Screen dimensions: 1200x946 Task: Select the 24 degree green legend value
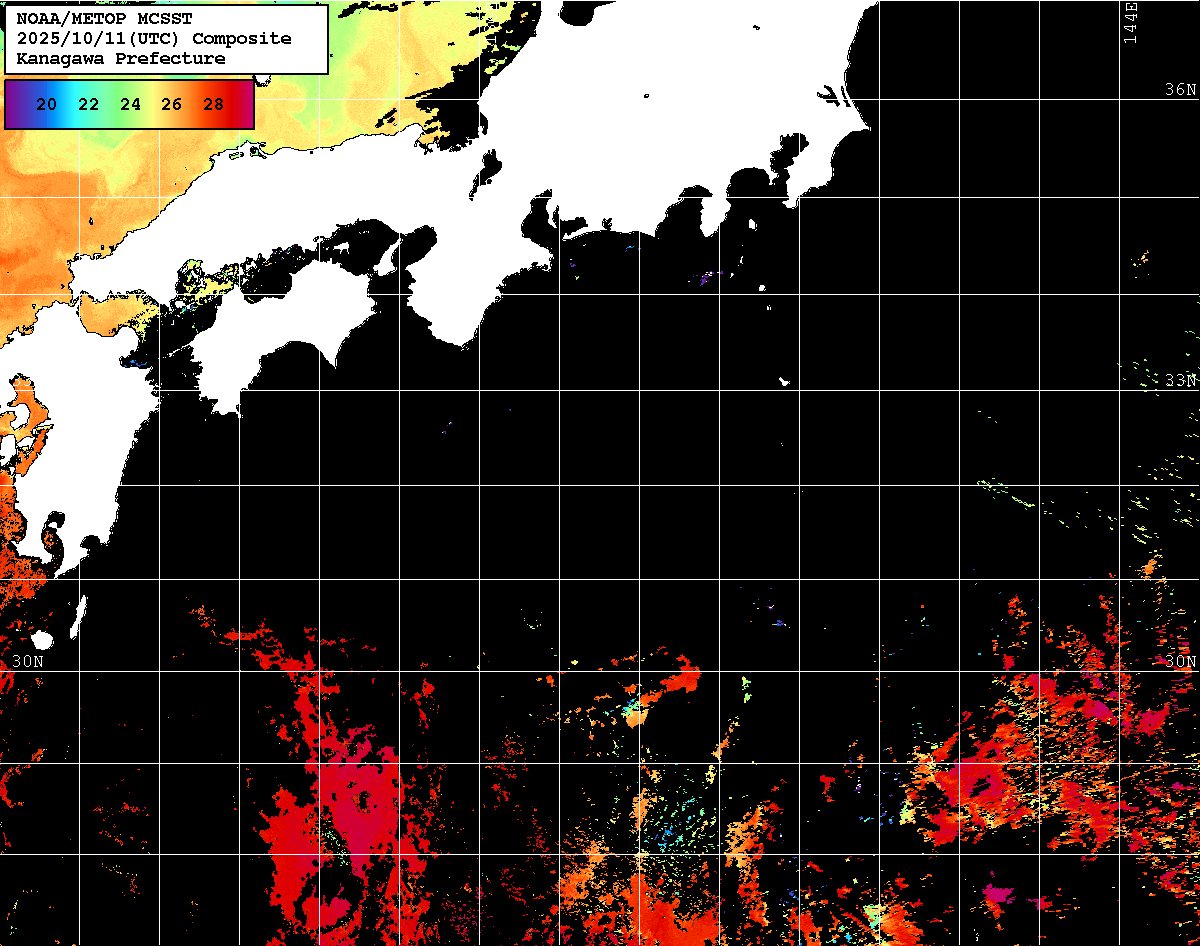[x=130, y=104]
